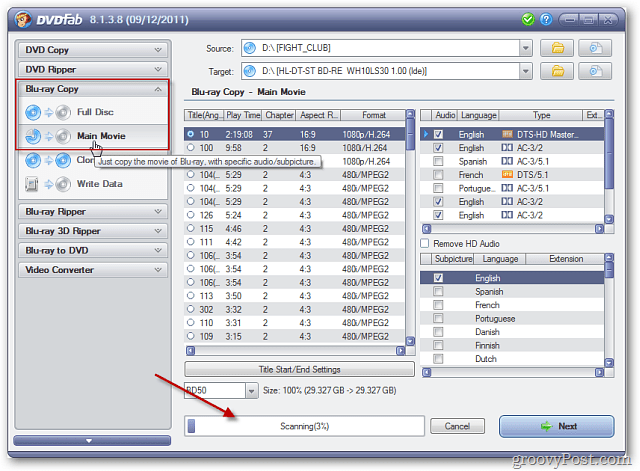Select the Main Movie copy mode
This screenshot has height=471, width=640.
tap(92, 136)
